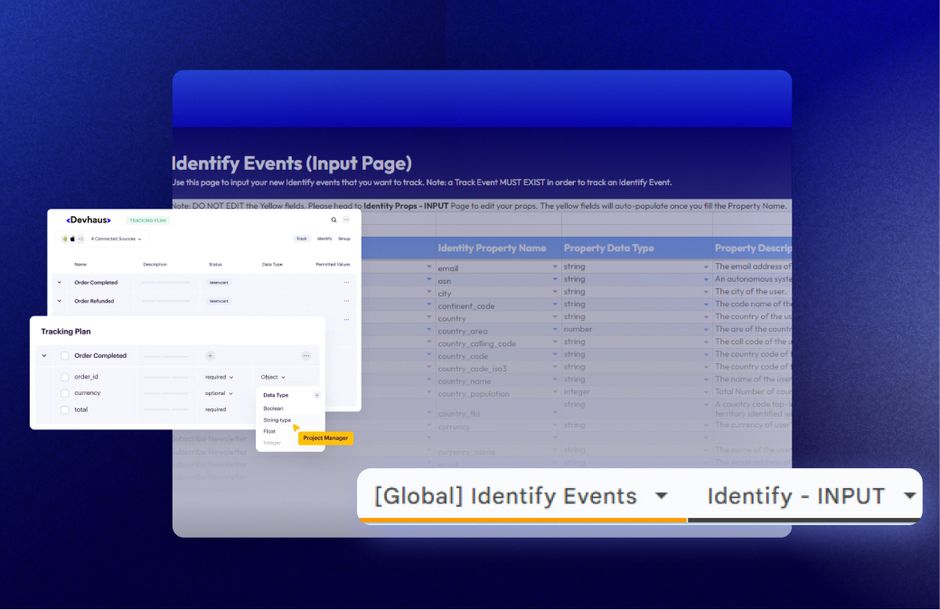Click the Property Data Type column header
940x610 pixels.
608,248
